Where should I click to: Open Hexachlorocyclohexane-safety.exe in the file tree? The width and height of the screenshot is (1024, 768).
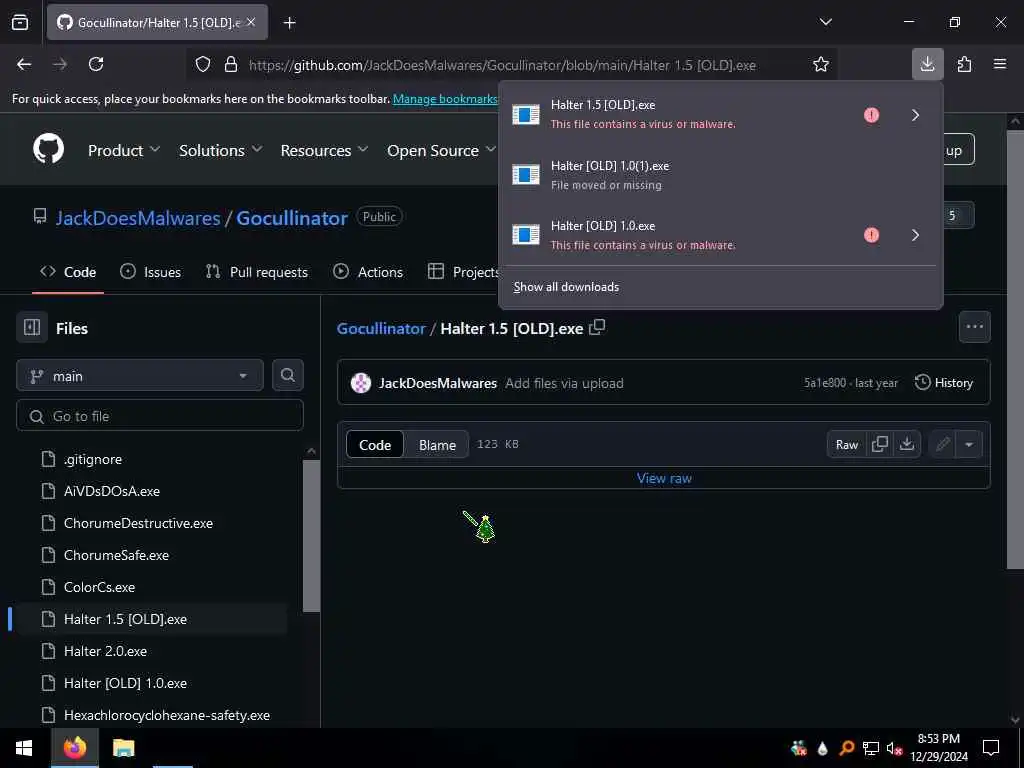pos(167,715)
